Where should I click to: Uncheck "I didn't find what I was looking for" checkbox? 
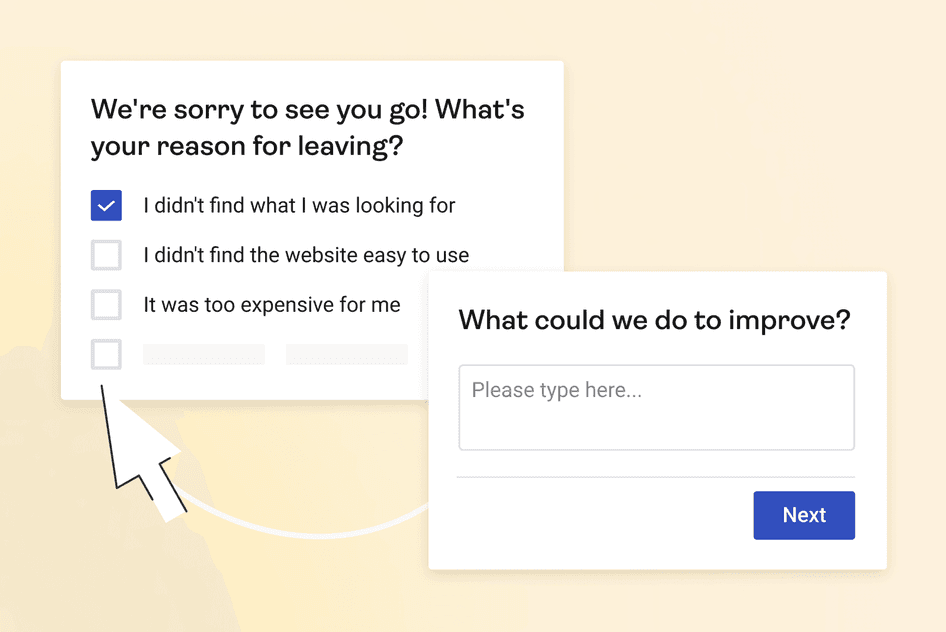(x=106, y=205)
